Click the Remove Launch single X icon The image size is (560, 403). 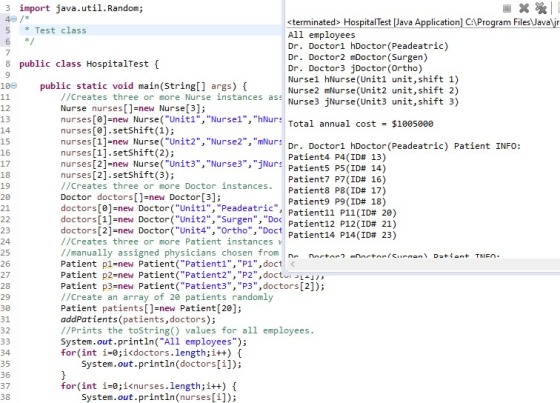(x=524, y=8)
